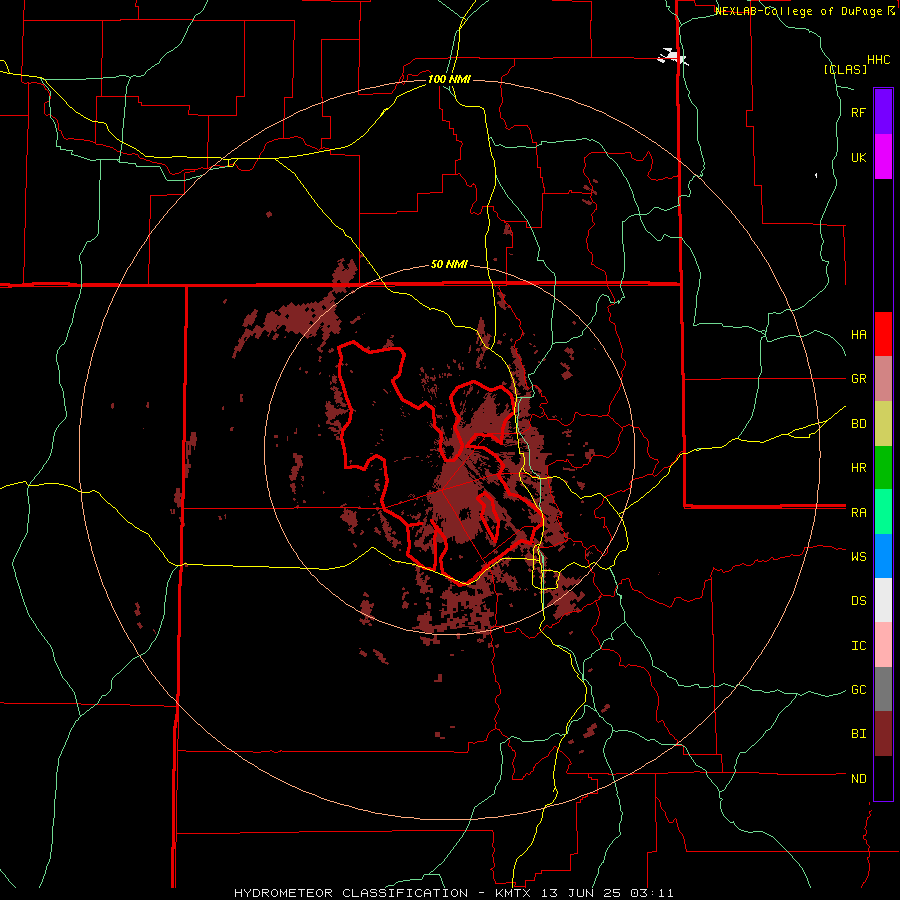900x900 pixels.
Task: Click the HHC product label
Action: tap(879, 60)
